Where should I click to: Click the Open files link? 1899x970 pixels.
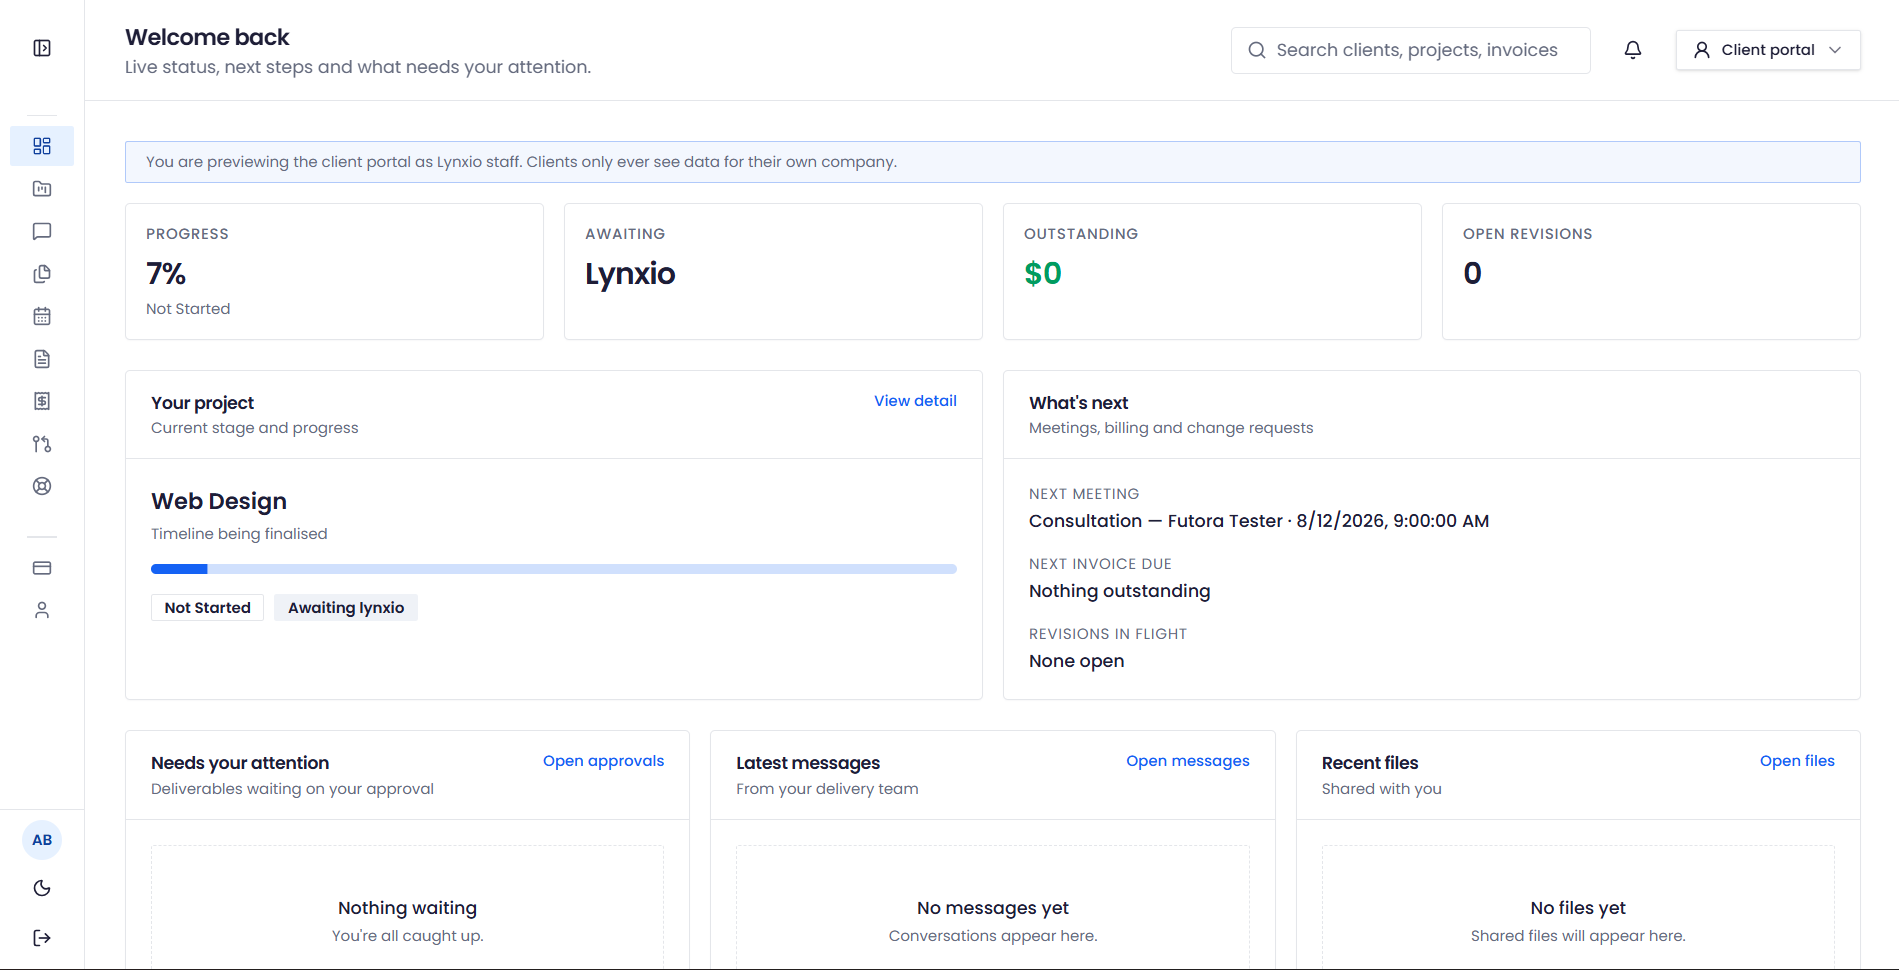coord(1797,761)
